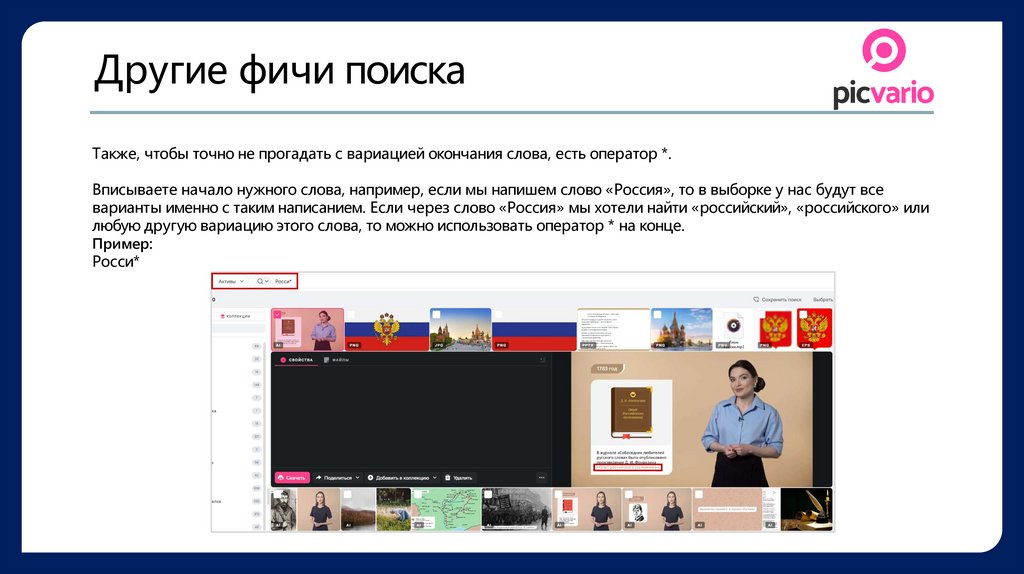Open the beige text-strip thumbnail
1024x574 pixels.
(728, 509)
